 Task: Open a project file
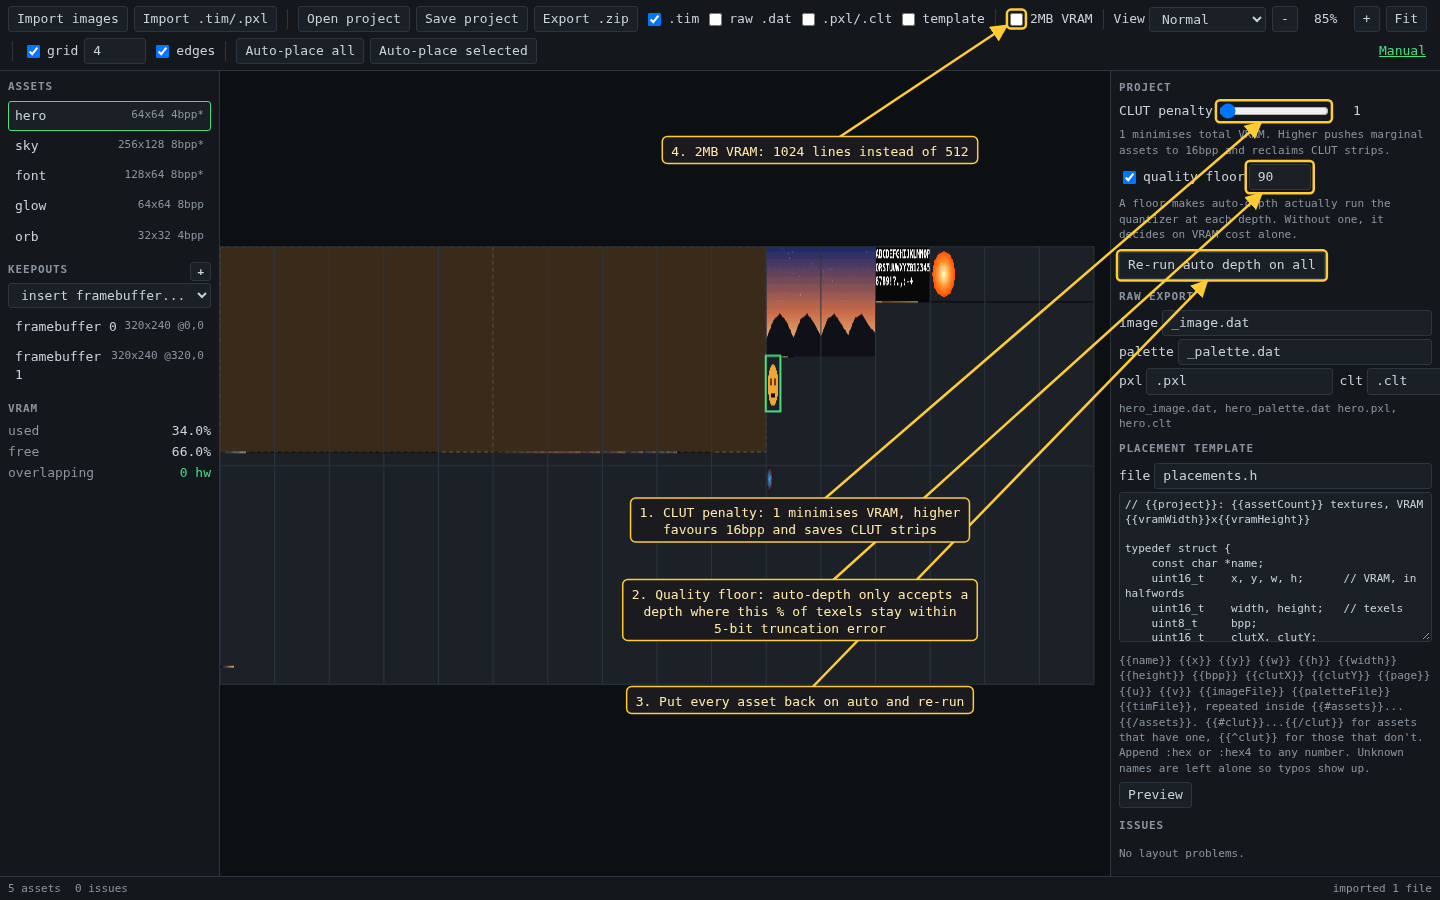pyautogui.click(x=353, y=19)
